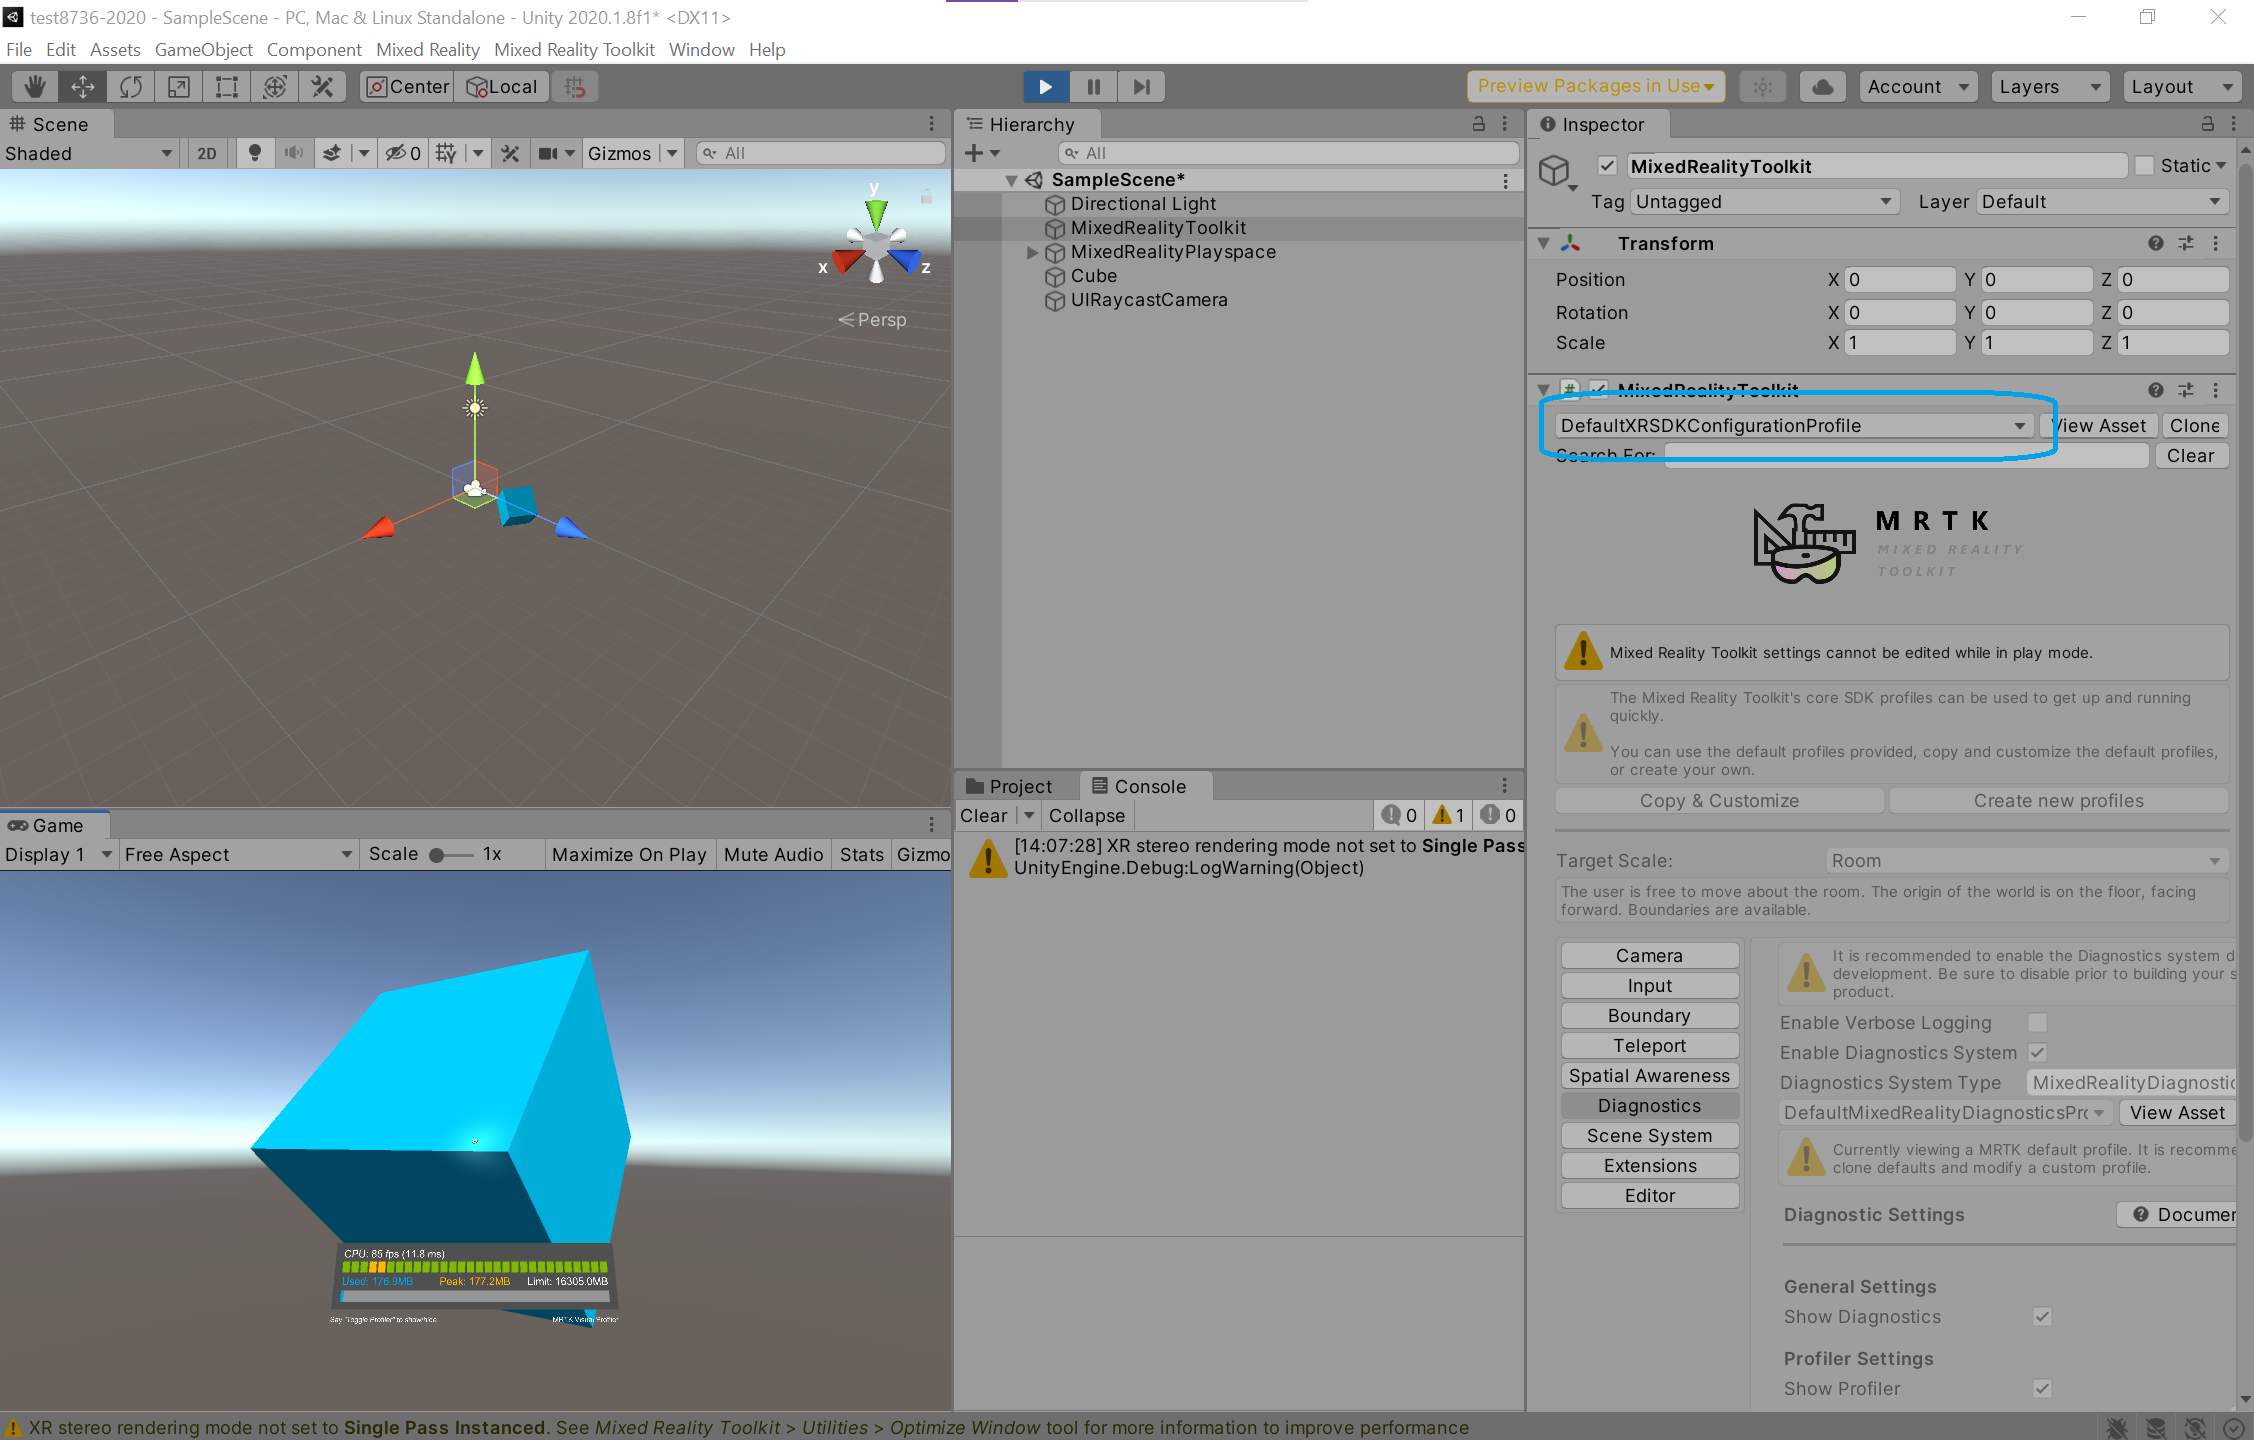Select the Console tab
Image resolution: width=2254 pixels, height=1440 pixels.
[x=1148, y=786]
